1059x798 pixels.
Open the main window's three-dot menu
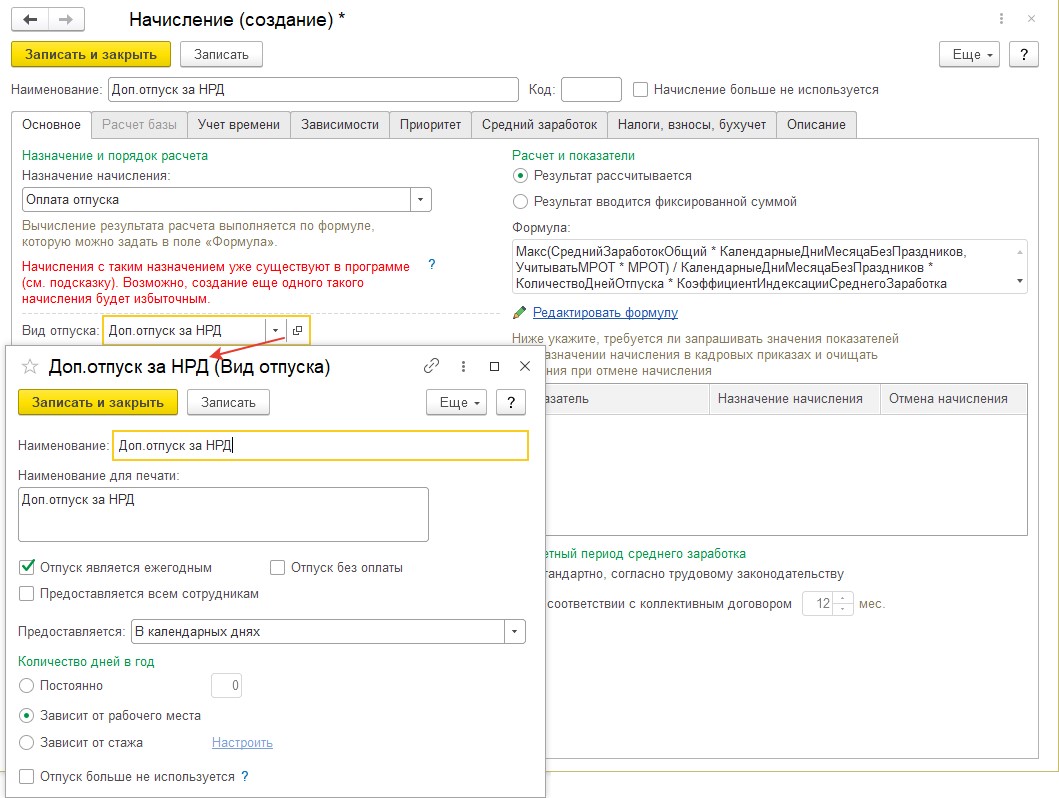[1001, 19]
